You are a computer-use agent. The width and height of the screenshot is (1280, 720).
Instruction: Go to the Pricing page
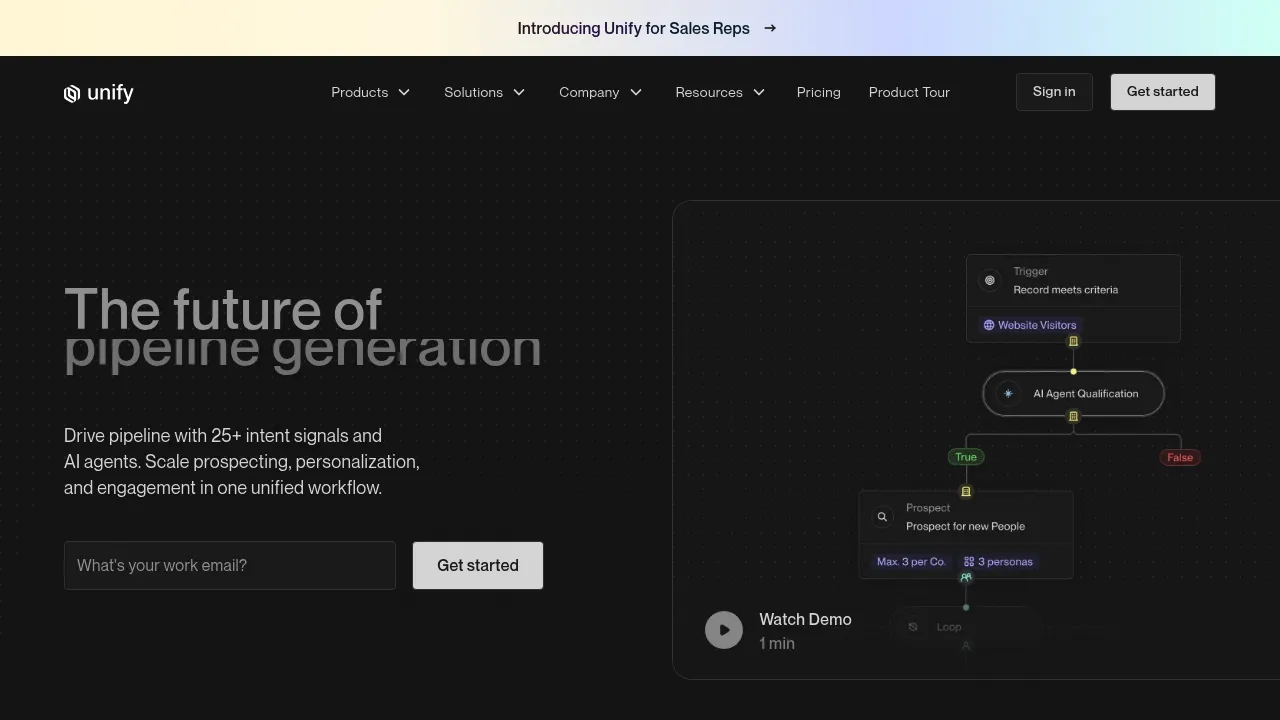818,92
